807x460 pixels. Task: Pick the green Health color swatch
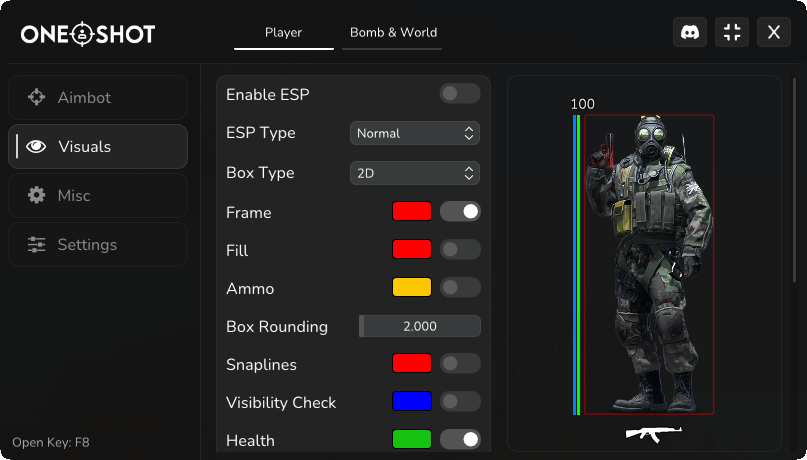click(x=412, y=439)
